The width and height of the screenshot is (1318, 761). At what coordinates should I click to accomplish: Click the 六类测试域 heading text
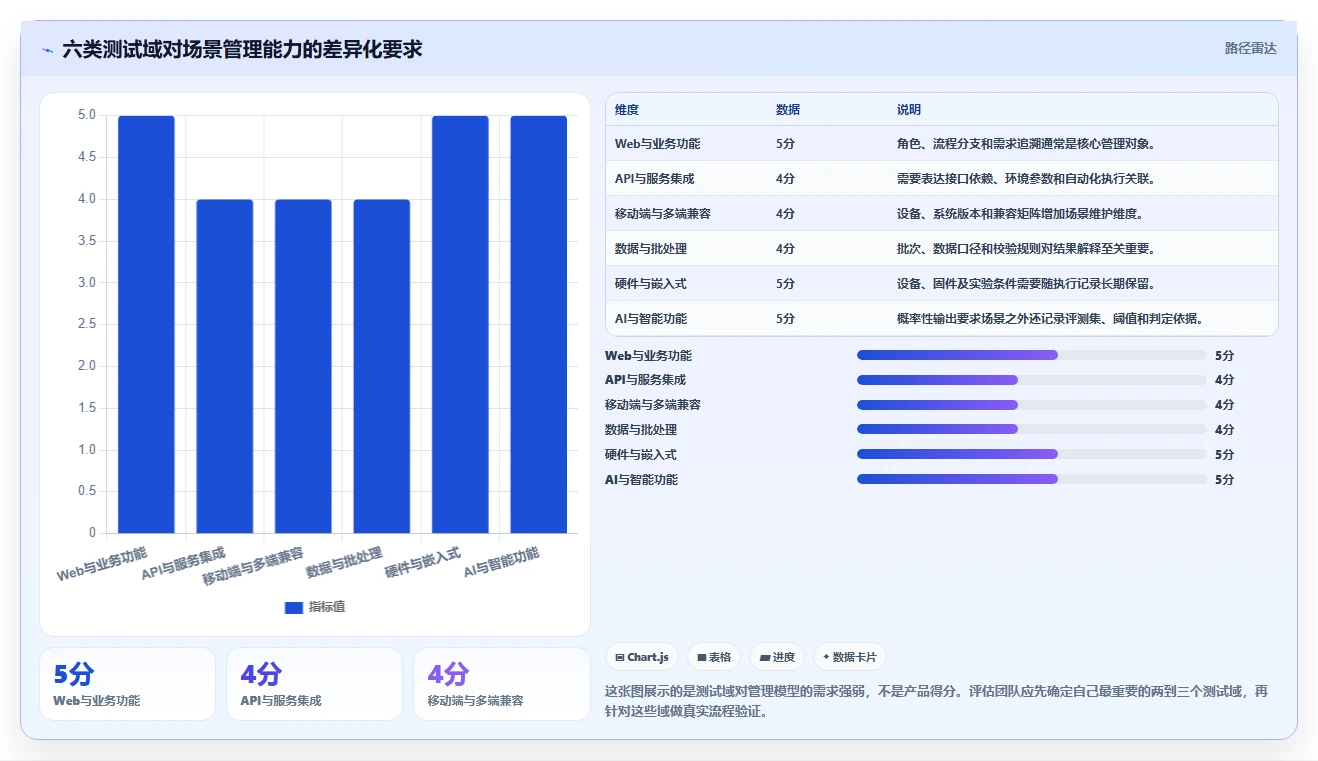point(242,49)
